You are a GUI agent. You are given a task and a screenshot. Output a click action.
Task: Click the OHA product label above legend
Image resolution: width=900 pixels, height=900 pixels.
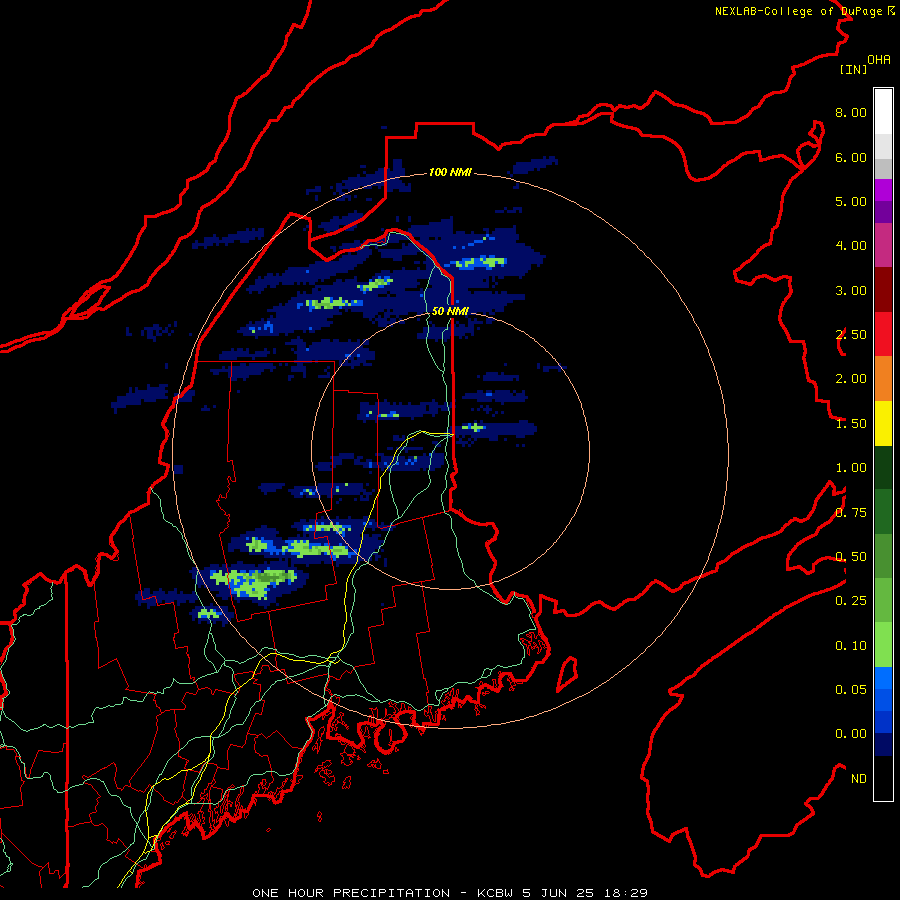point(879,60)
